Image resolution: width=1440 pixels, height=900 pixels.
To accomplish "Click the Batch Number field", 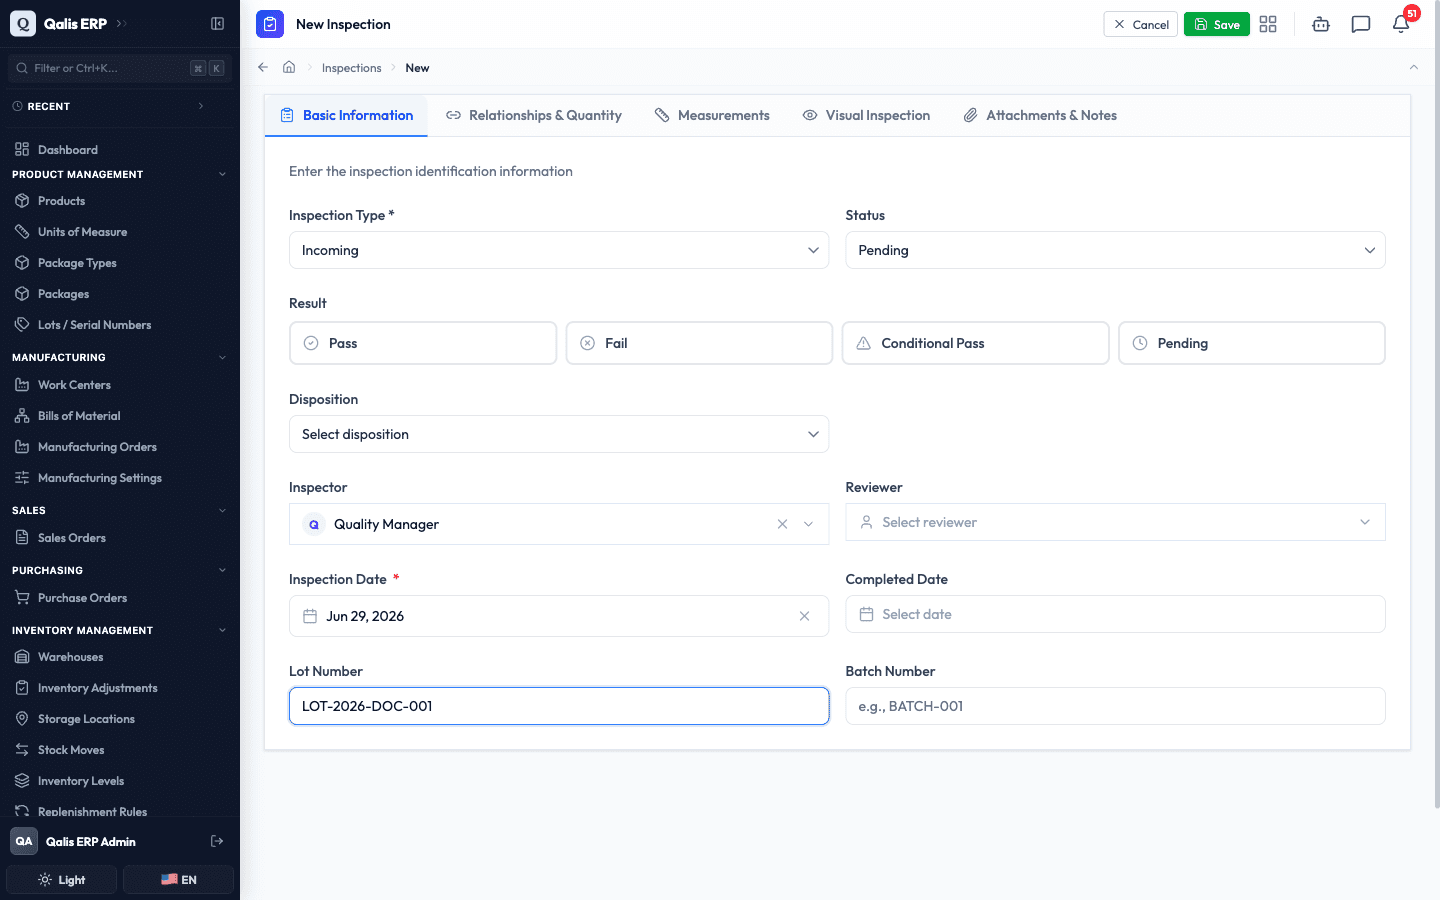I will click(x=1115, y=706).
